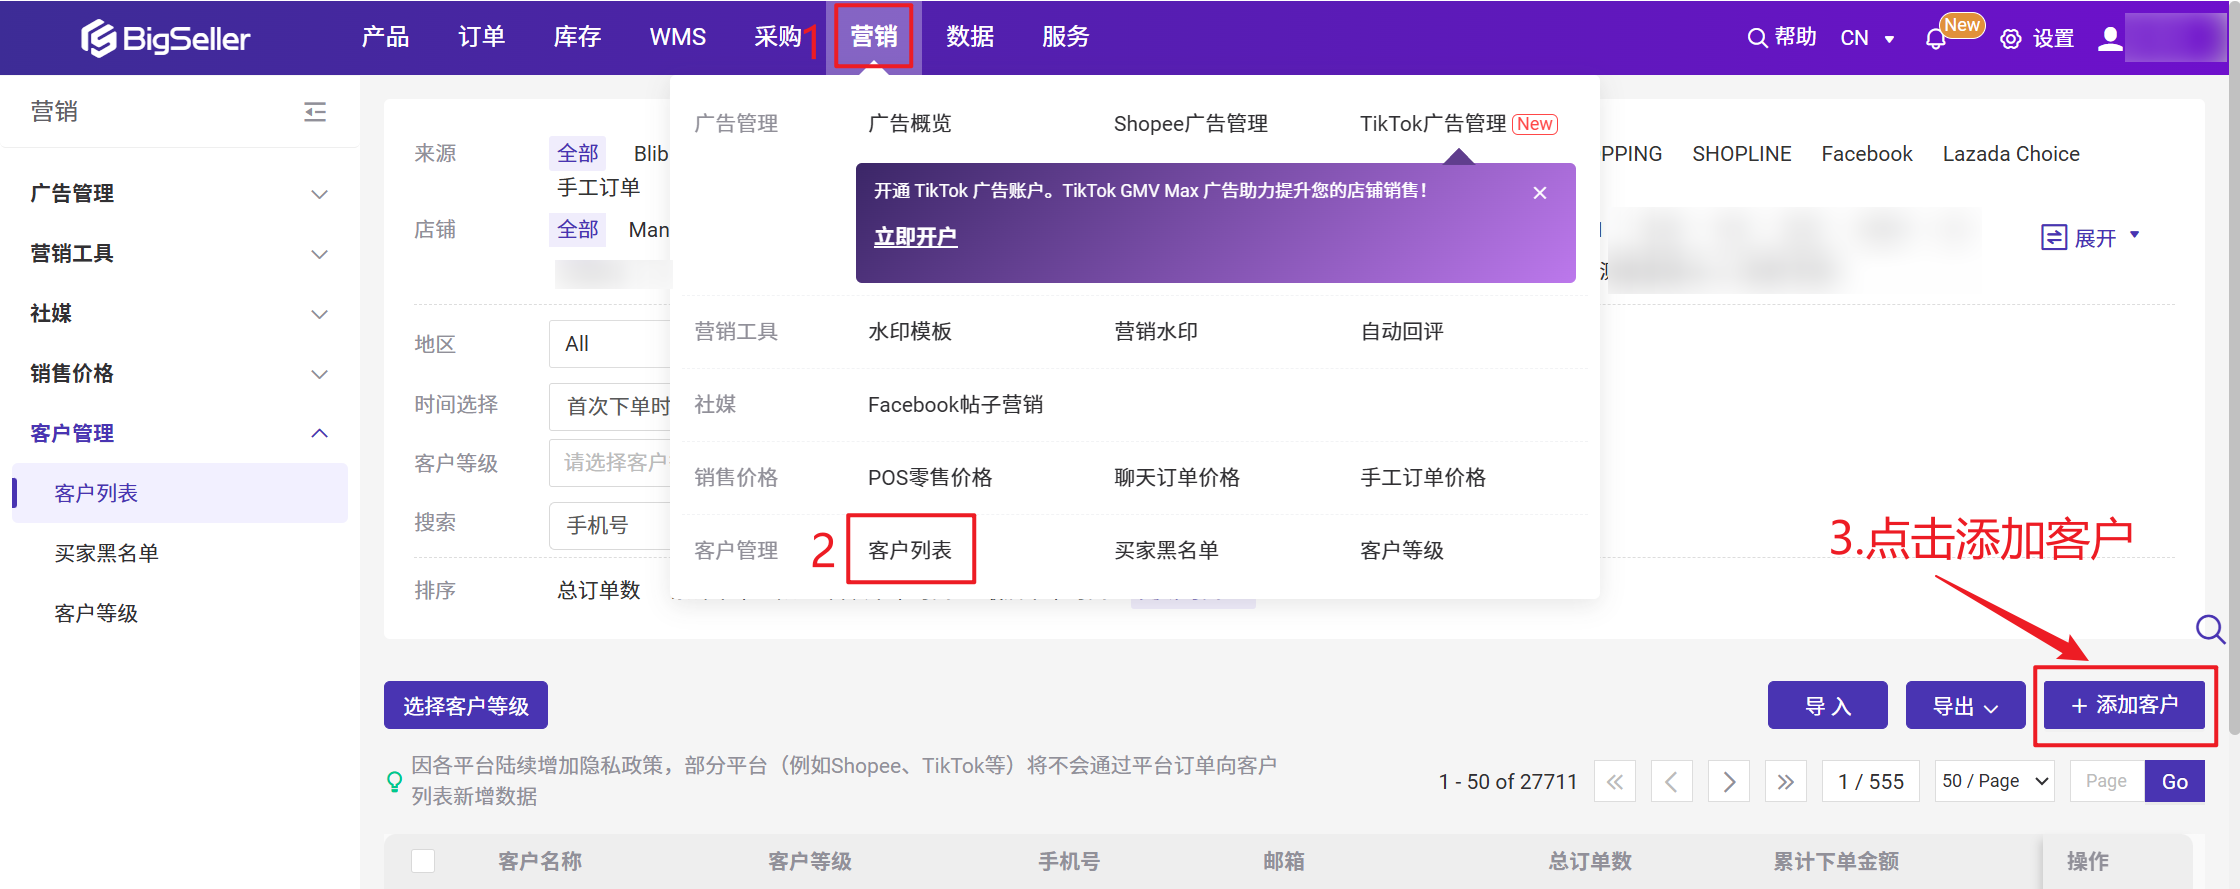Viewport: 2240px width, 889px height.
Task: Click the magnifier search icon at right edge
Action: [2209, 629]
